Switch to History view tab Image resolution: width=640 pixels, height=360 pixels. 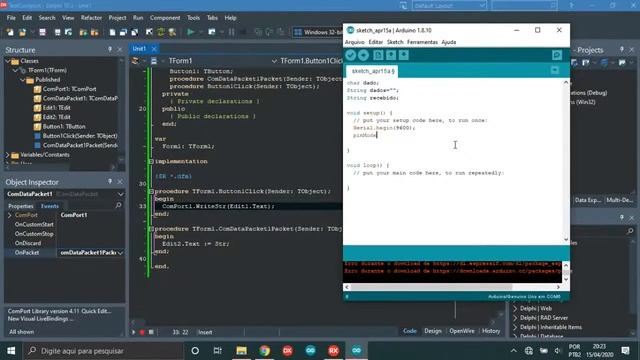point(491,331)
